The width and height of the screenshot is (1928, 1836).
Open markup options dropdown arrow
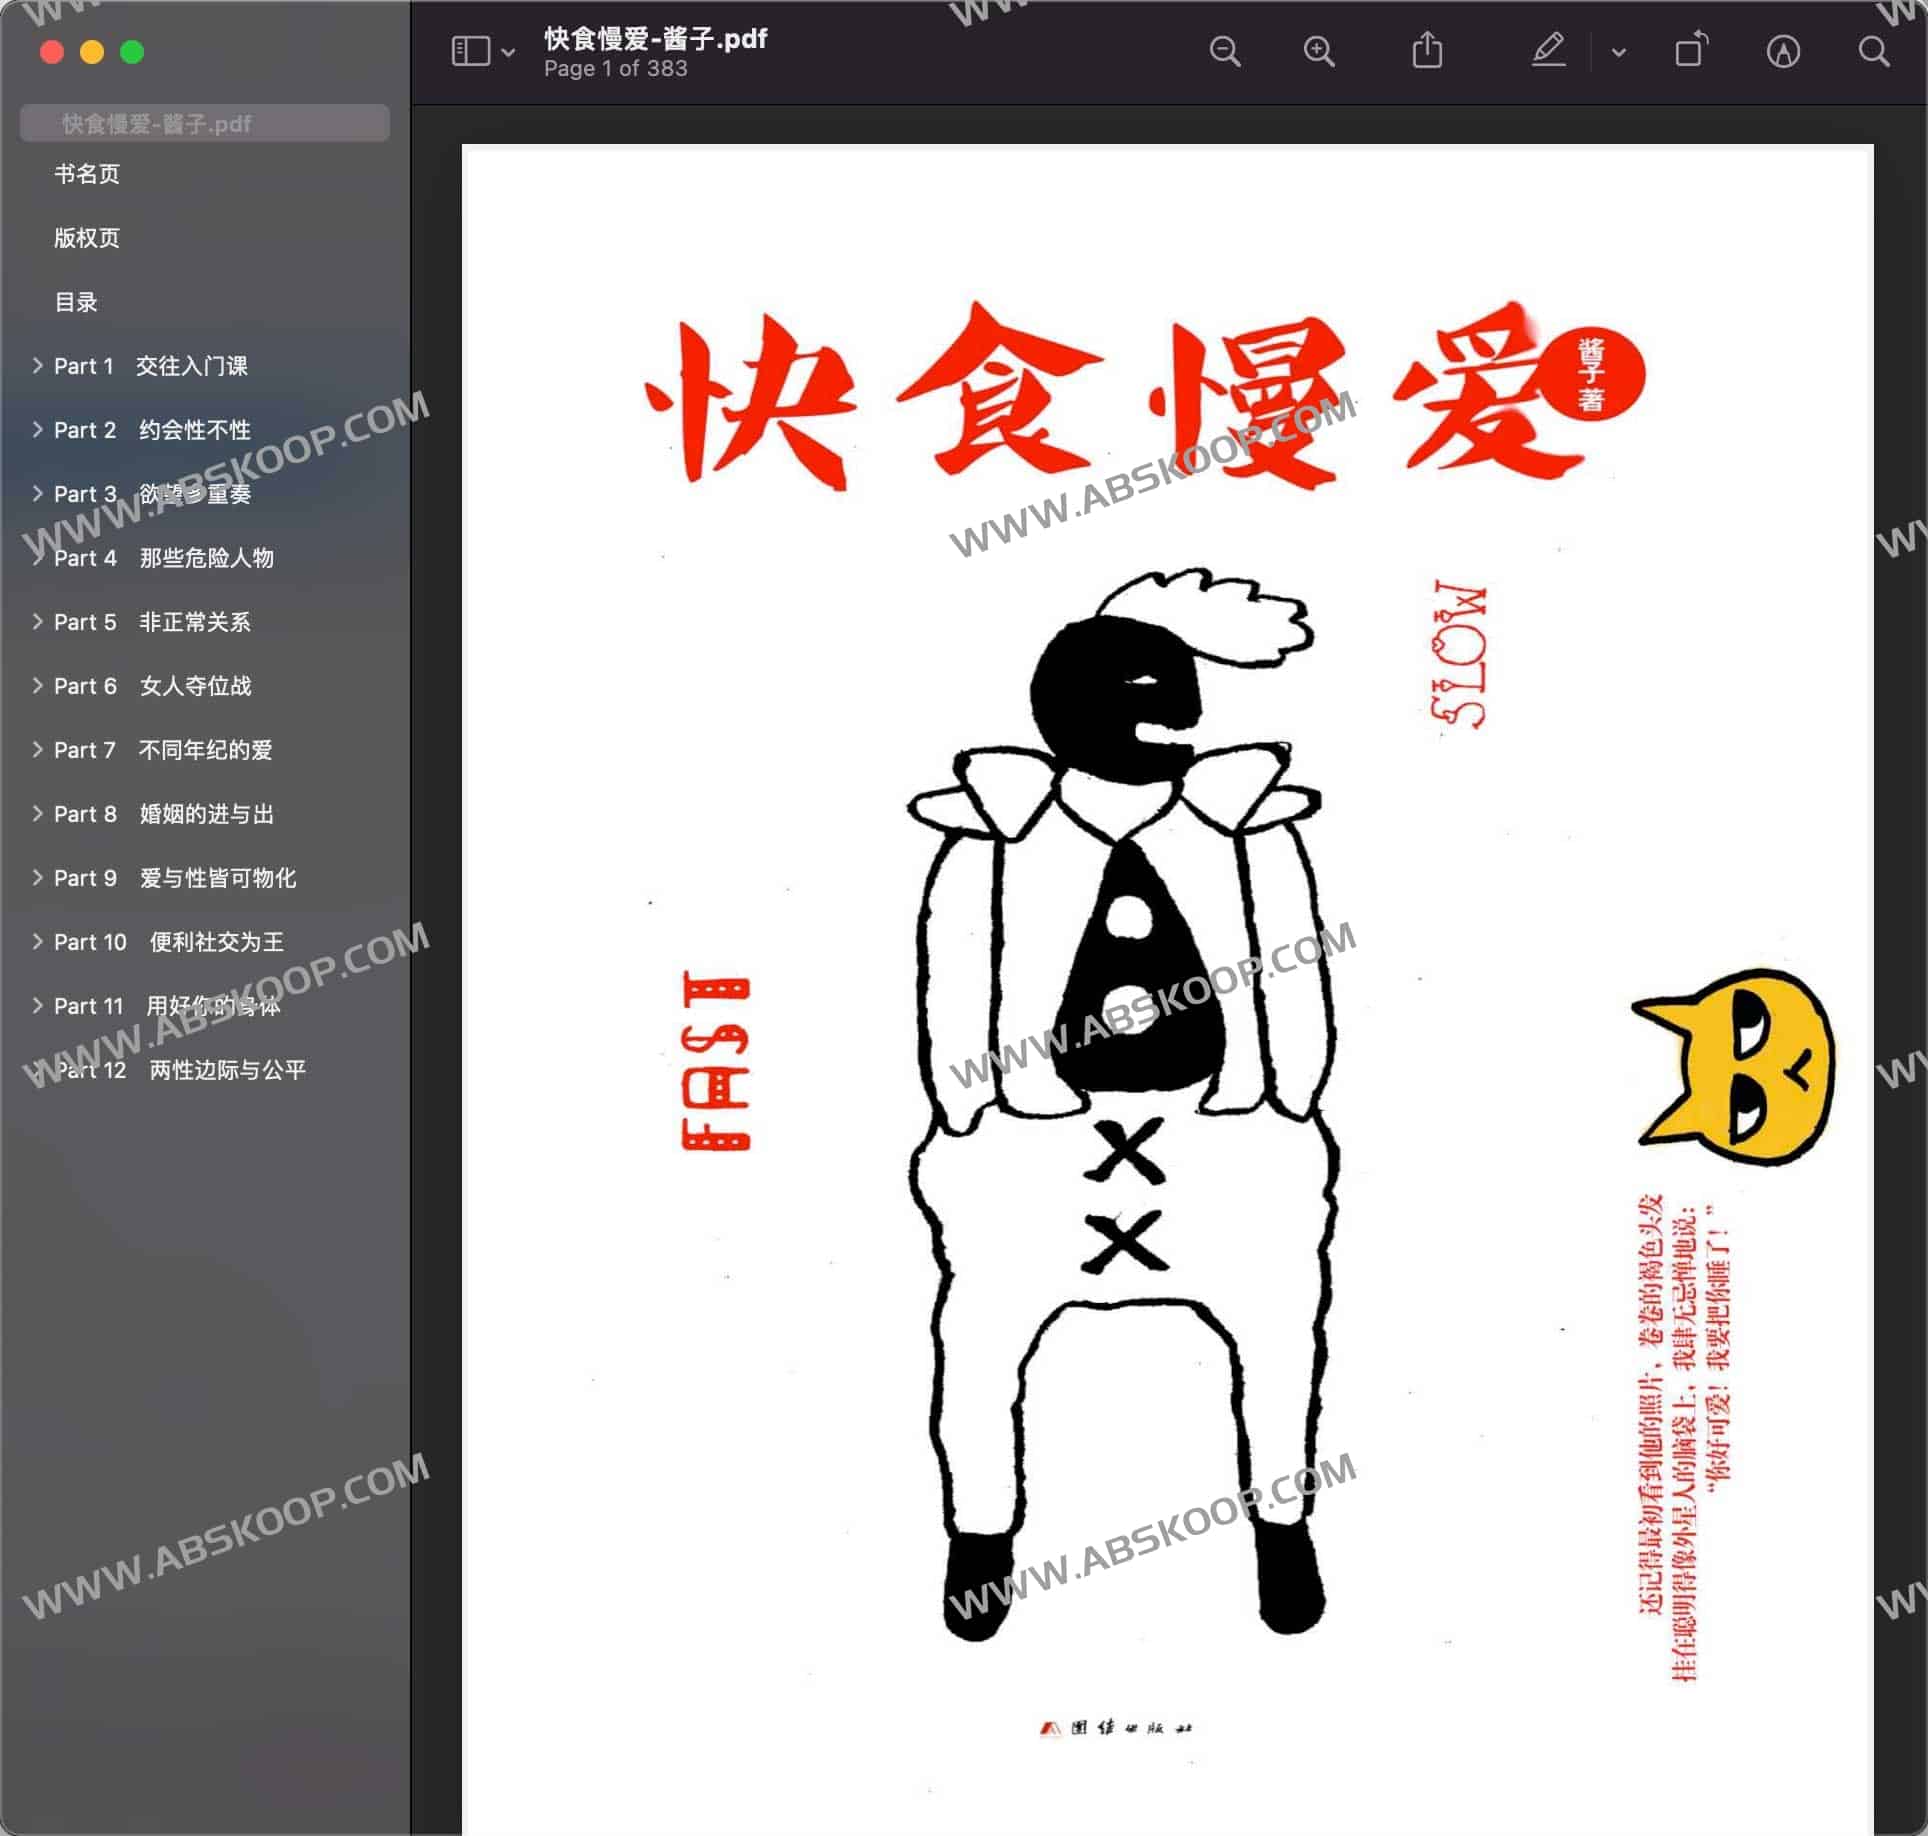(x=1619, y=52)
